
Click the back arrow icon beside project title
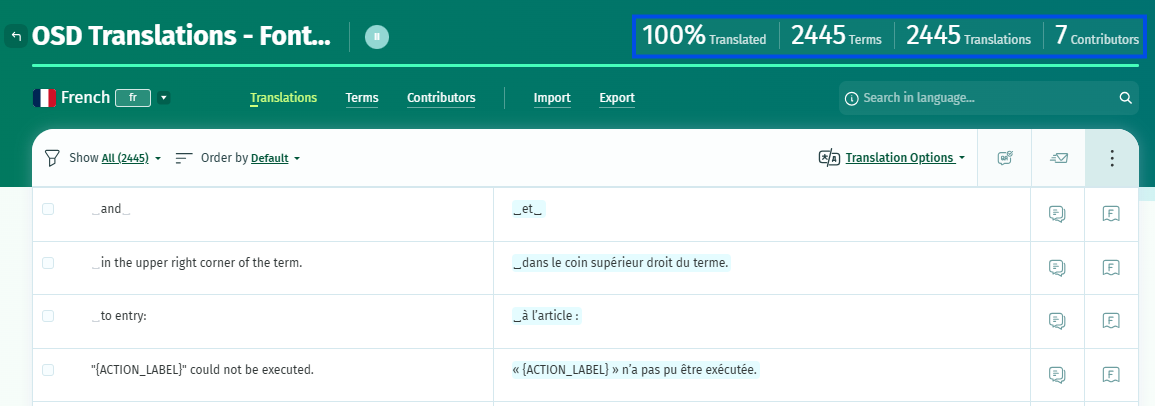click(x=16, y=36)
